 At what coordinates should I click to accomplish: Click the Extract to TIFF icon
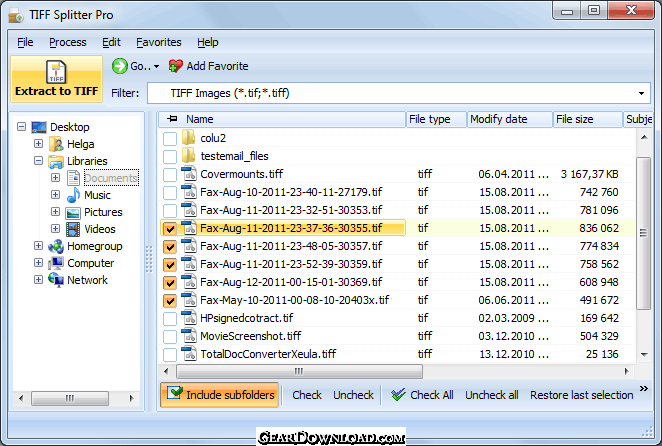point(56,72)
